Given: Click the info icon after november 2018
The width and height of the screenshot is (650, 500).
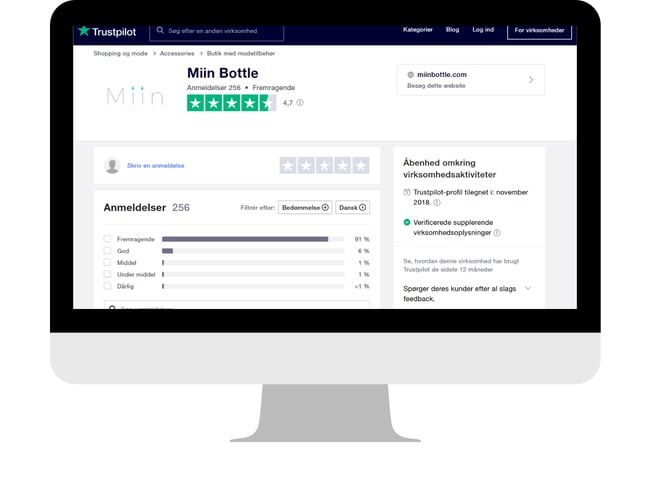Looking at the screenshot, I should coord(437,202).
